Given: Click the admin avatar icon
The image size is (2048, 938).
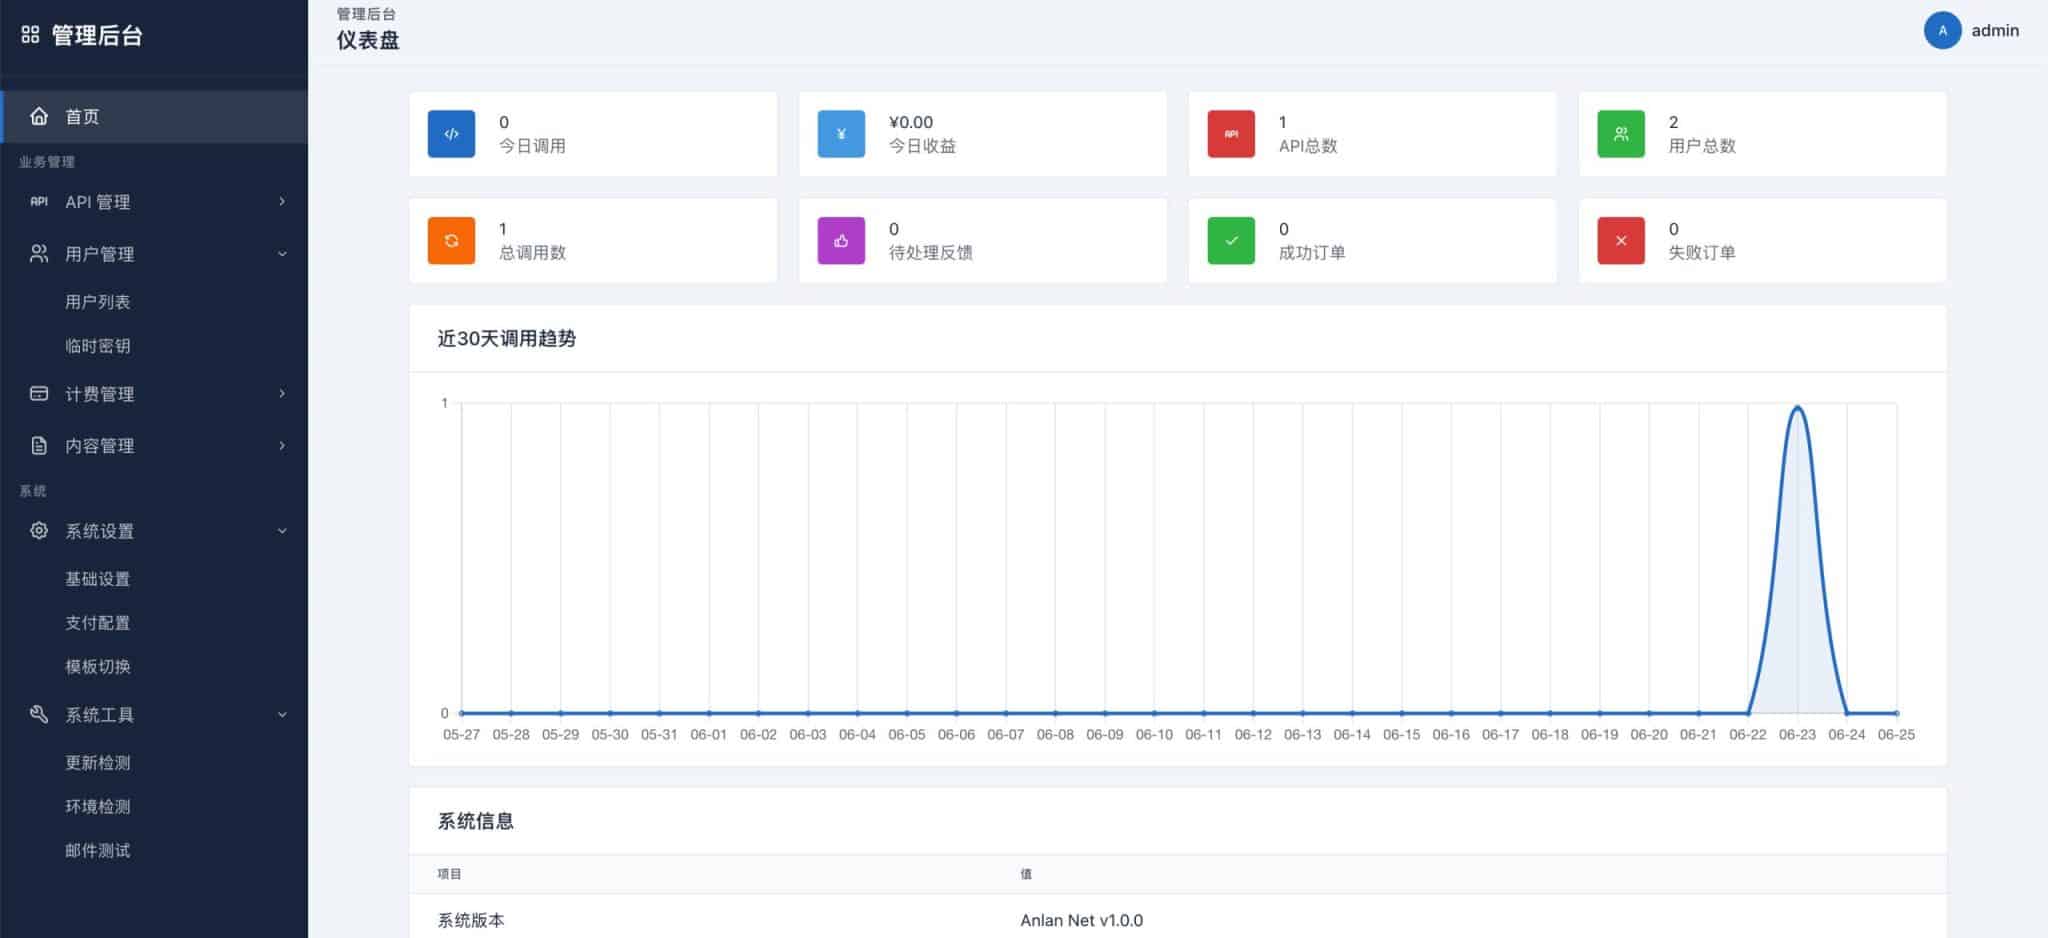Looking at the screenshot, I should coord(1942,30).
